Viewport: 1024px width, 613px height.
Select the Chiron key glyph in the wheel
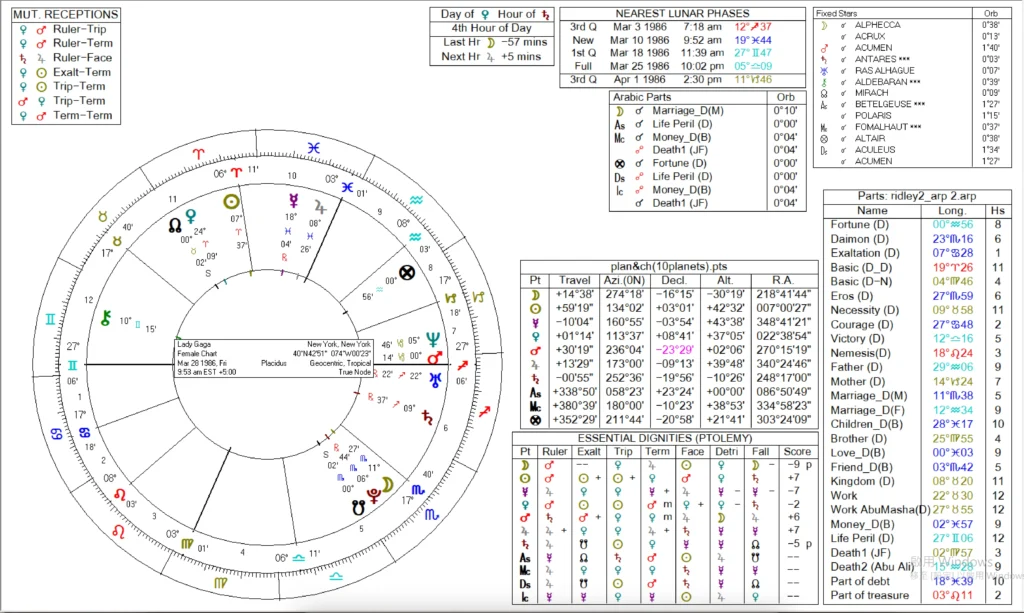point(105,318)
